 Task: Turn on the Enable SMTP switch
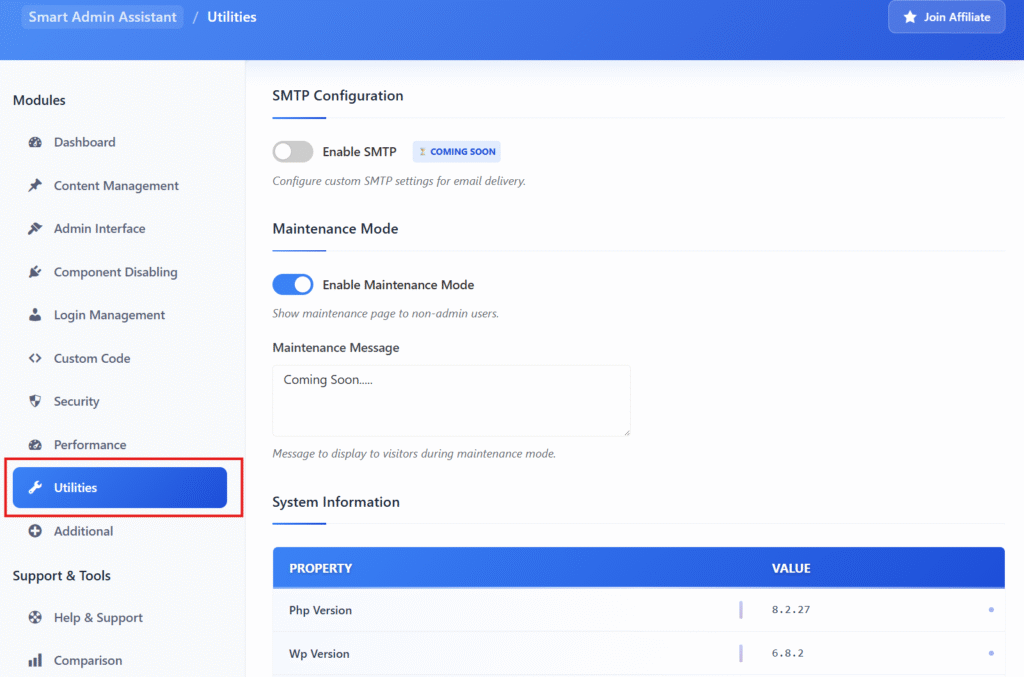pyautogui.click(x=293, y=151)
